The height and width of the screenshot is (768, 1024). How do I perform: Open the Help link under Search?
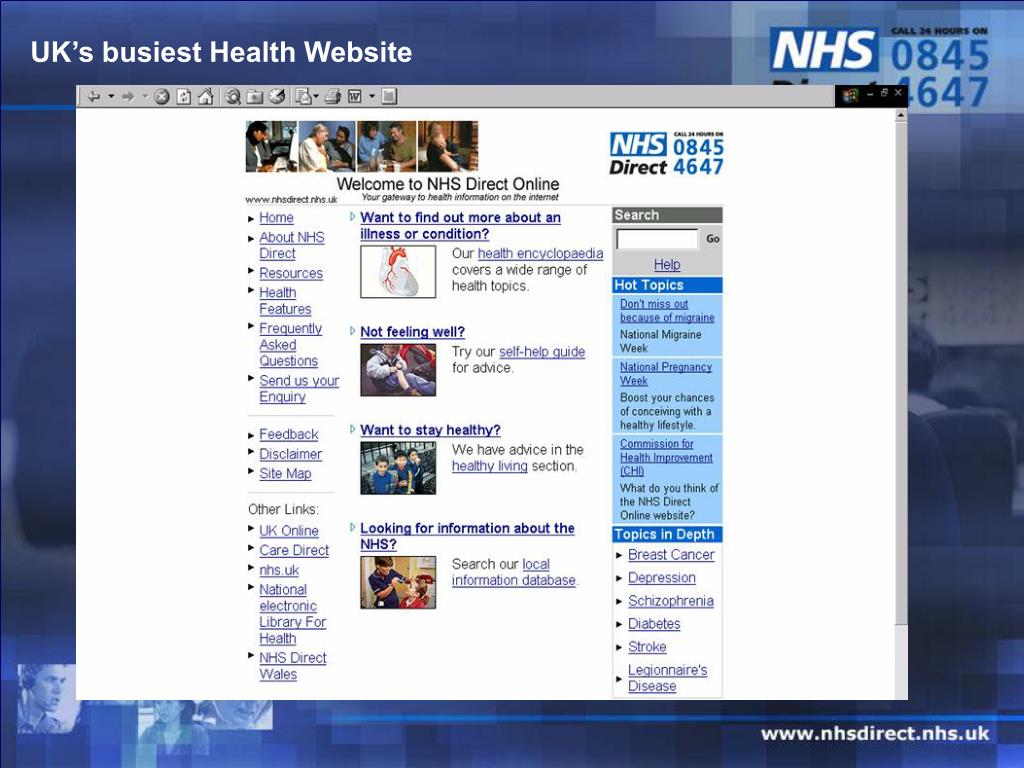pyautogui.click(x=667, y=264)
